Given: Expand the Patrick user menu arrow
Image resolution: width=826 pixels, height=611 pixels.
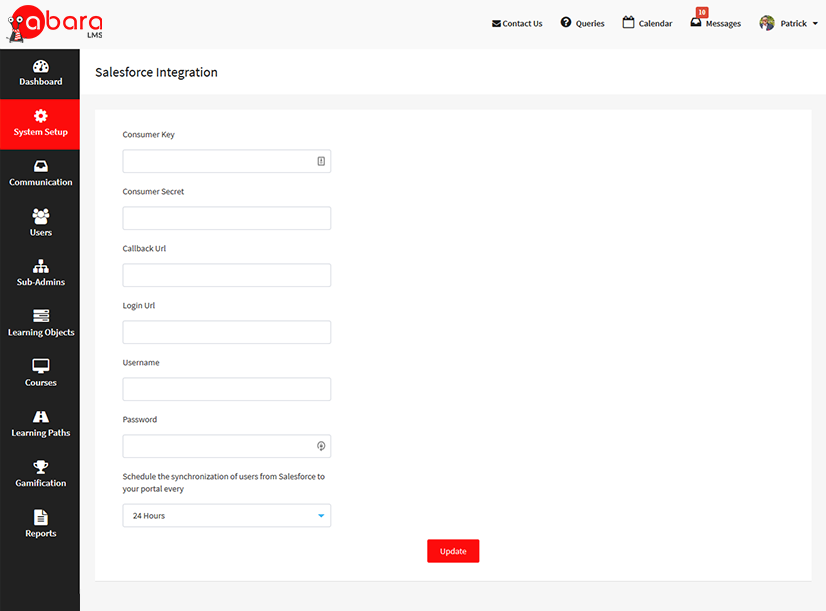Looking at the screenshot, I should coord(815,24).
